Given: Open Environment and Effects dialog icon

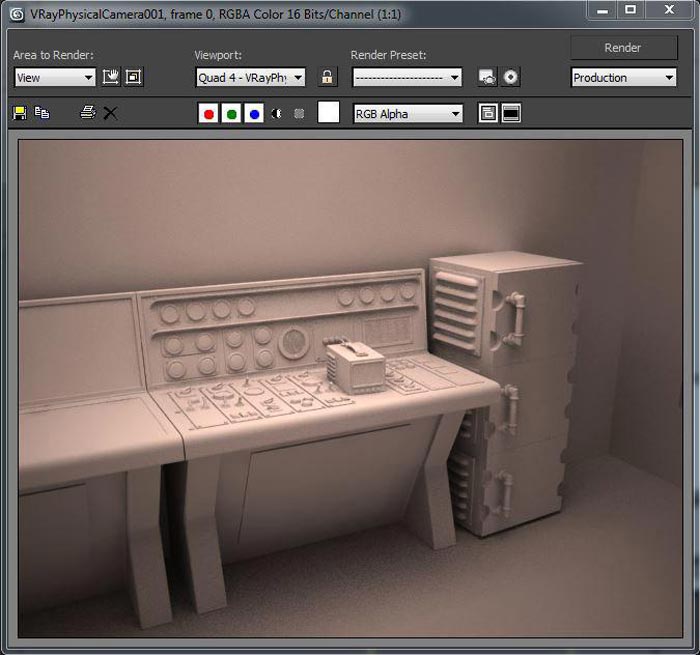Looking at the screenshot, I should [510, 77].
